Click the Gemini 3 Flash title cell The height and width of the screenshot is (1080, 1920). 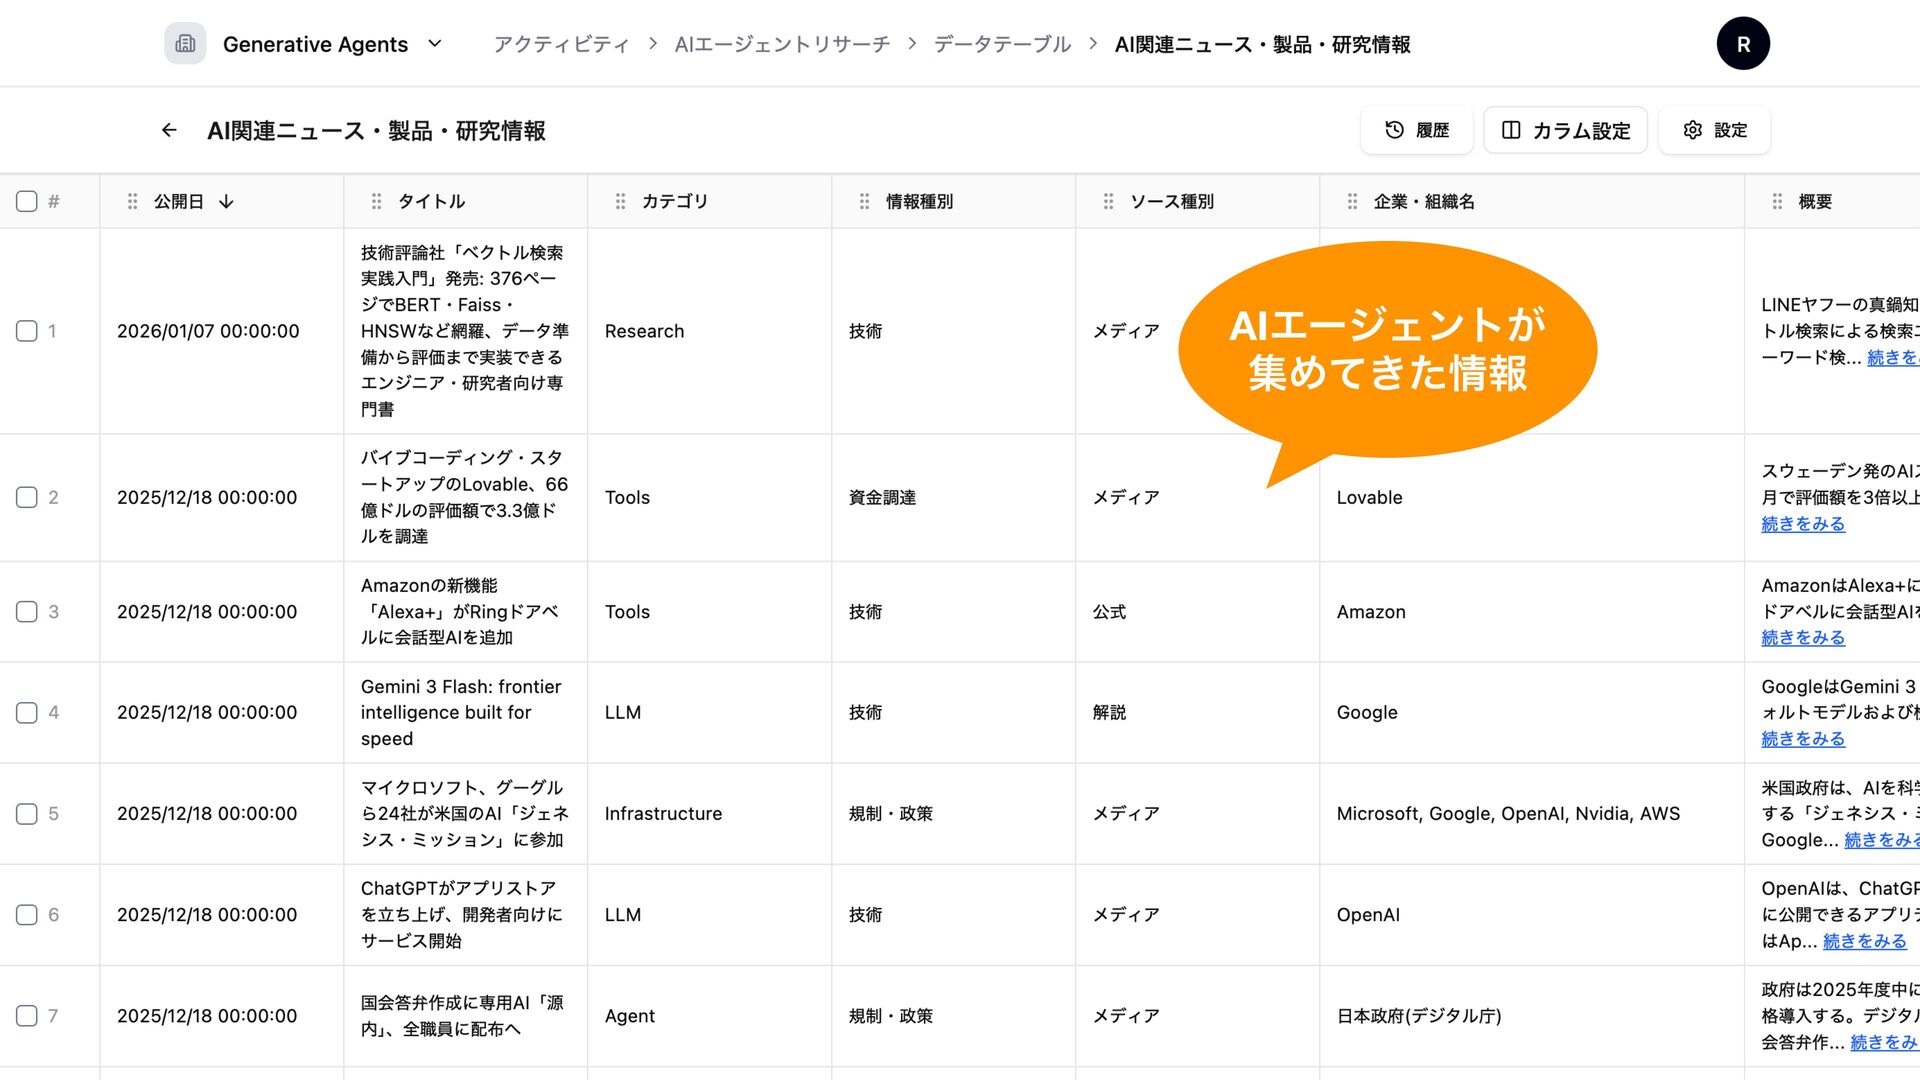click(x=461, y=712)
